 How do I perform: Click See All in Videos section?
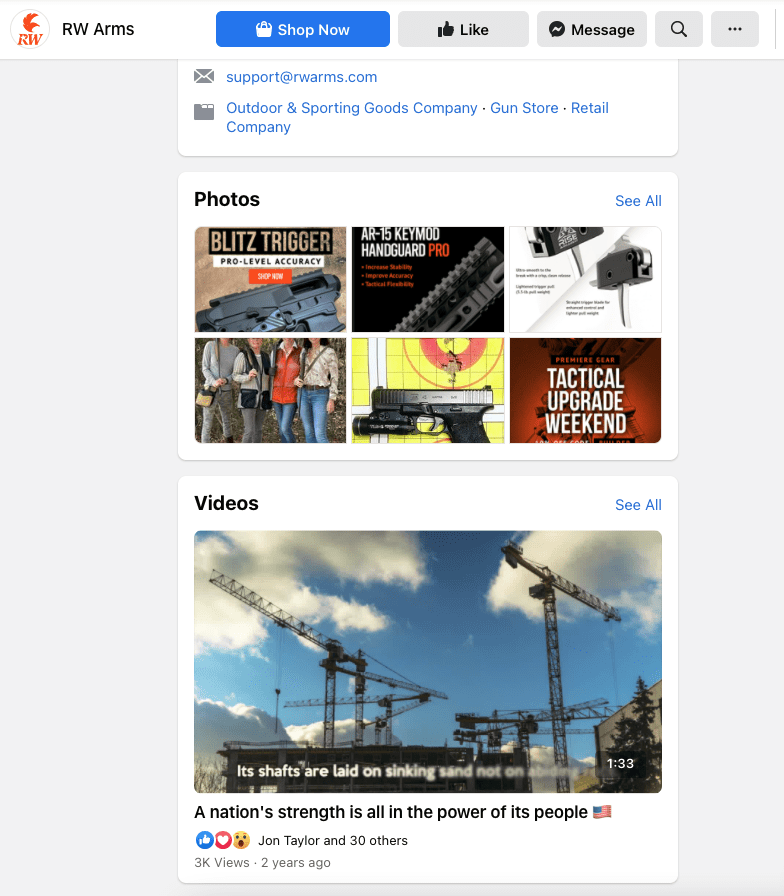coord(638,505)
